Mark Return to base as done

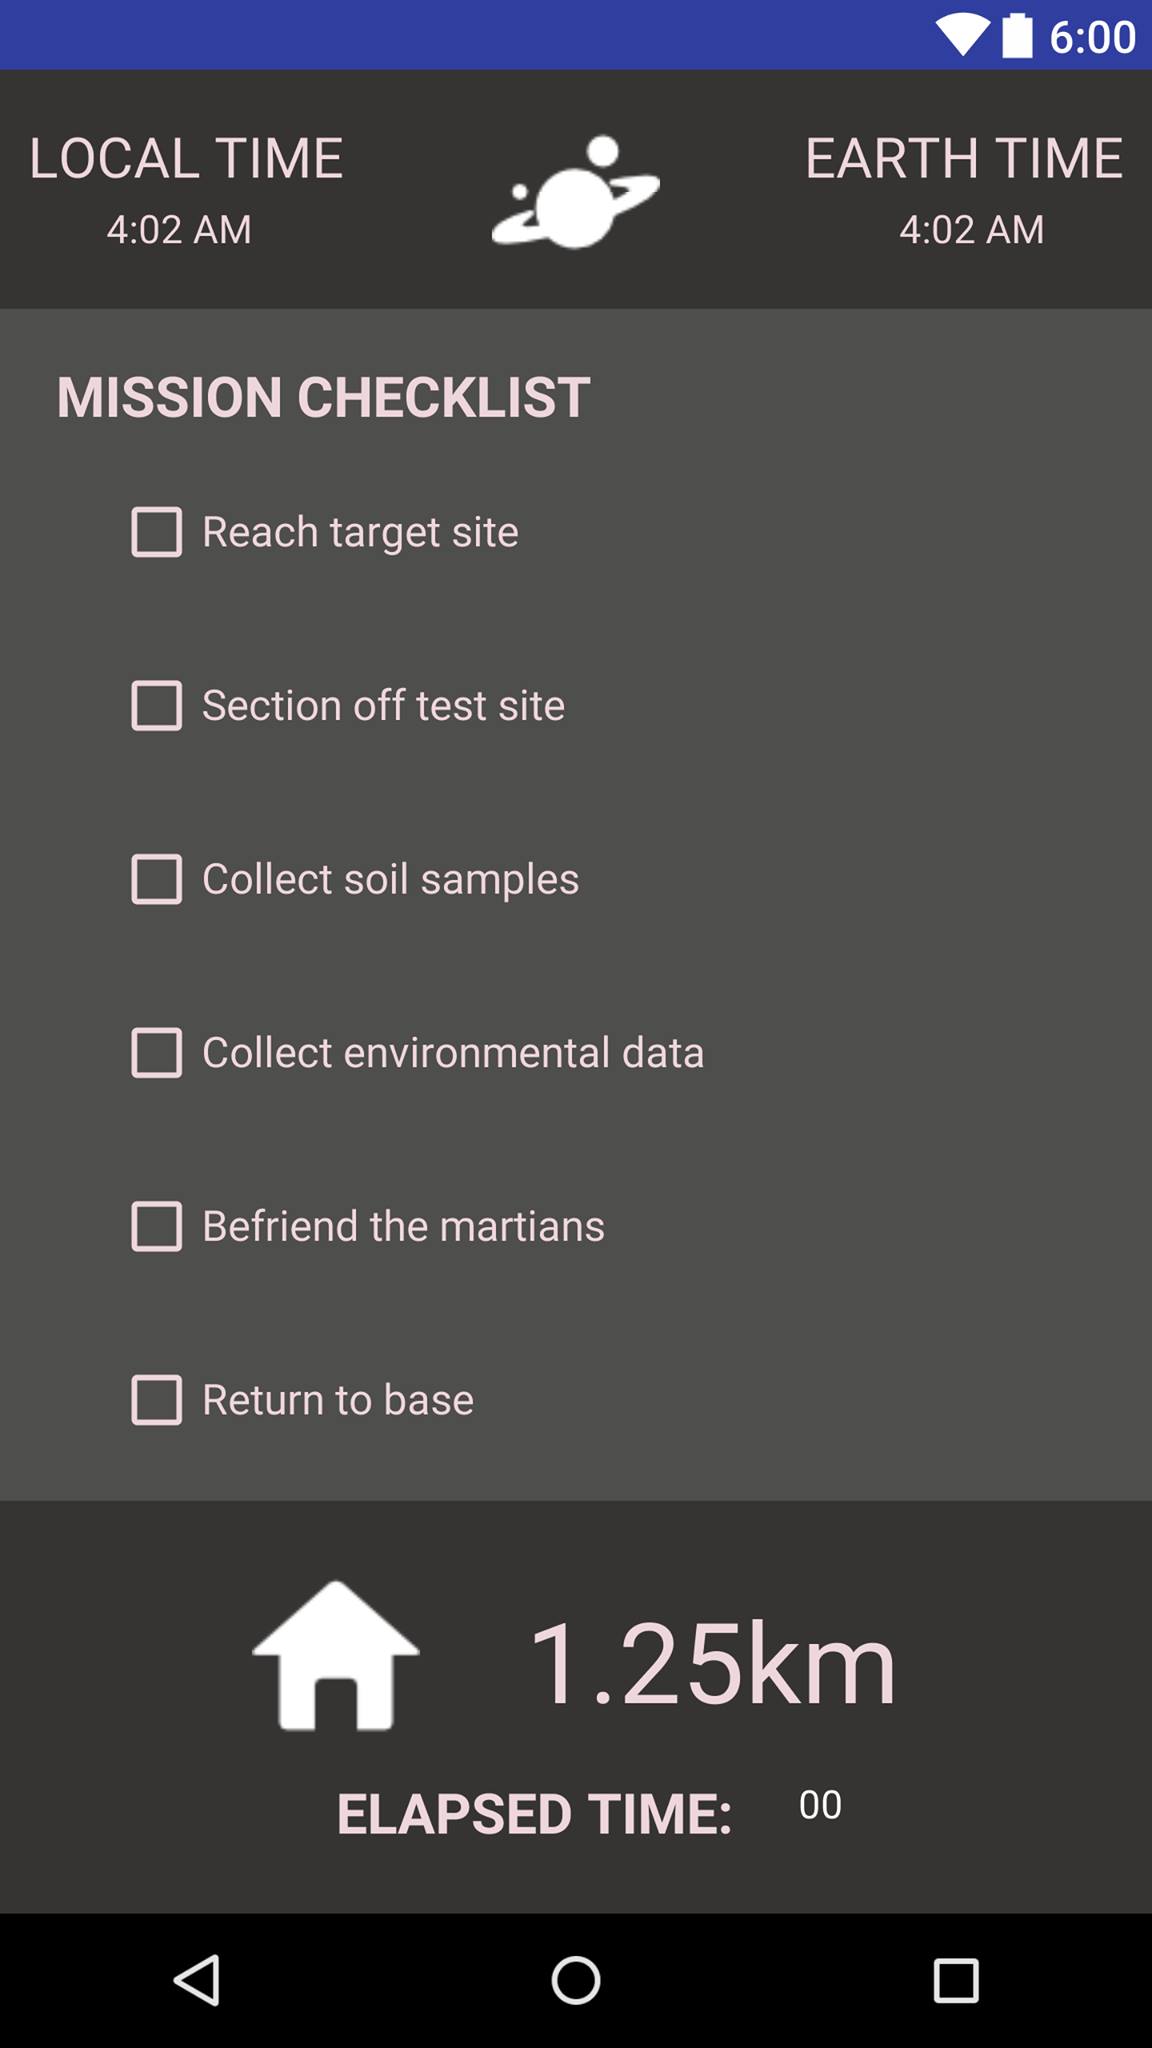(157, 1400)
